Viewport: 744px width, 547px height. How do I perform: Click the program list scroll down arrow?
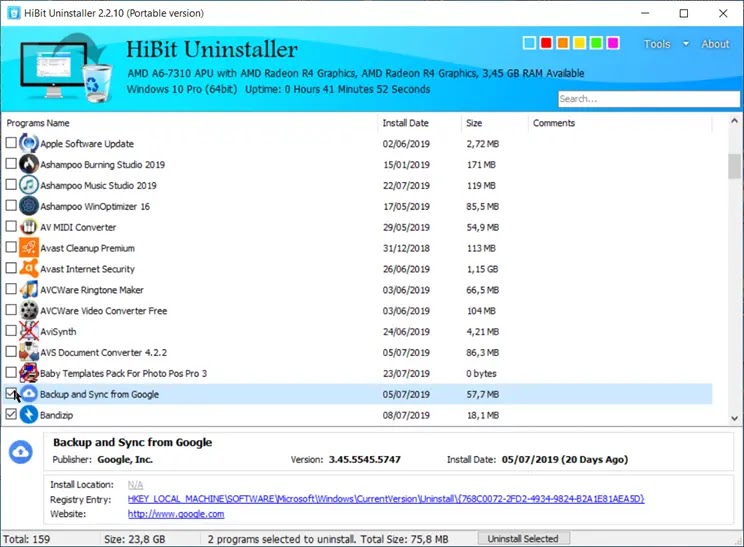tap(734, 418)
